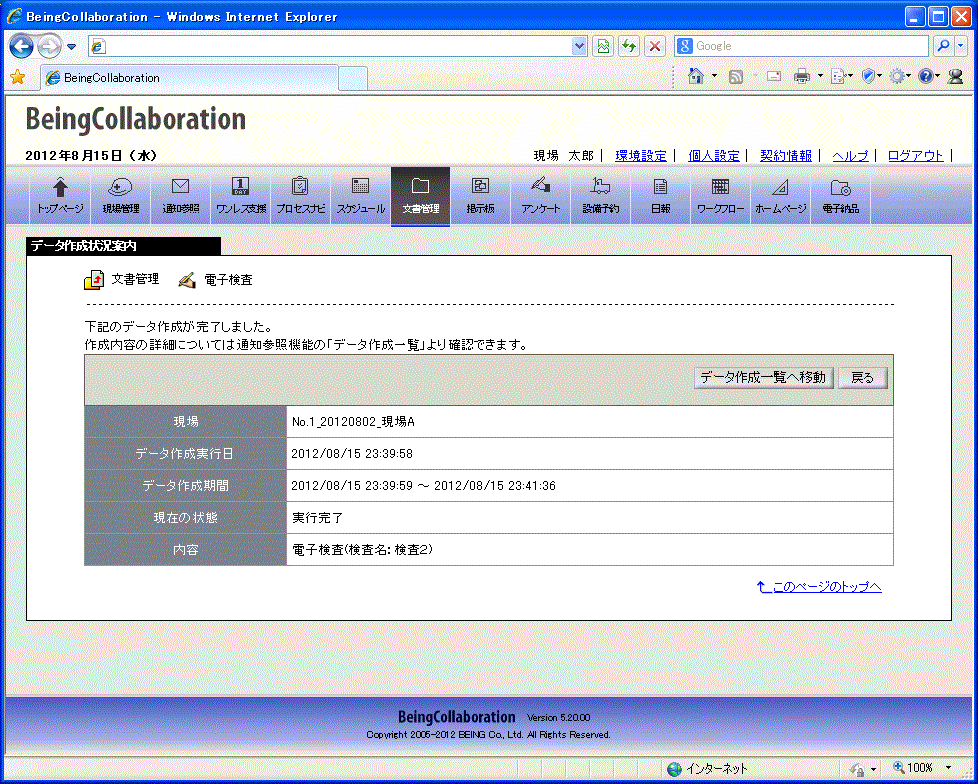The image size is (978, 784).
Task: Go back with browser Back arrow
Action: pyautogui.click(x=21, y=46)
